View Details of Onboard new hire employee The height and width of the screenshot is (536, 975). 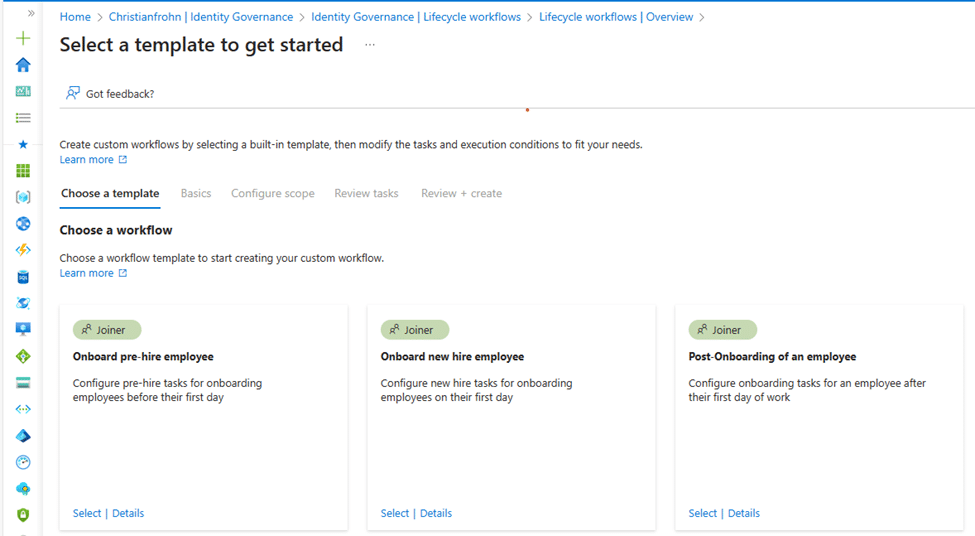436,513
